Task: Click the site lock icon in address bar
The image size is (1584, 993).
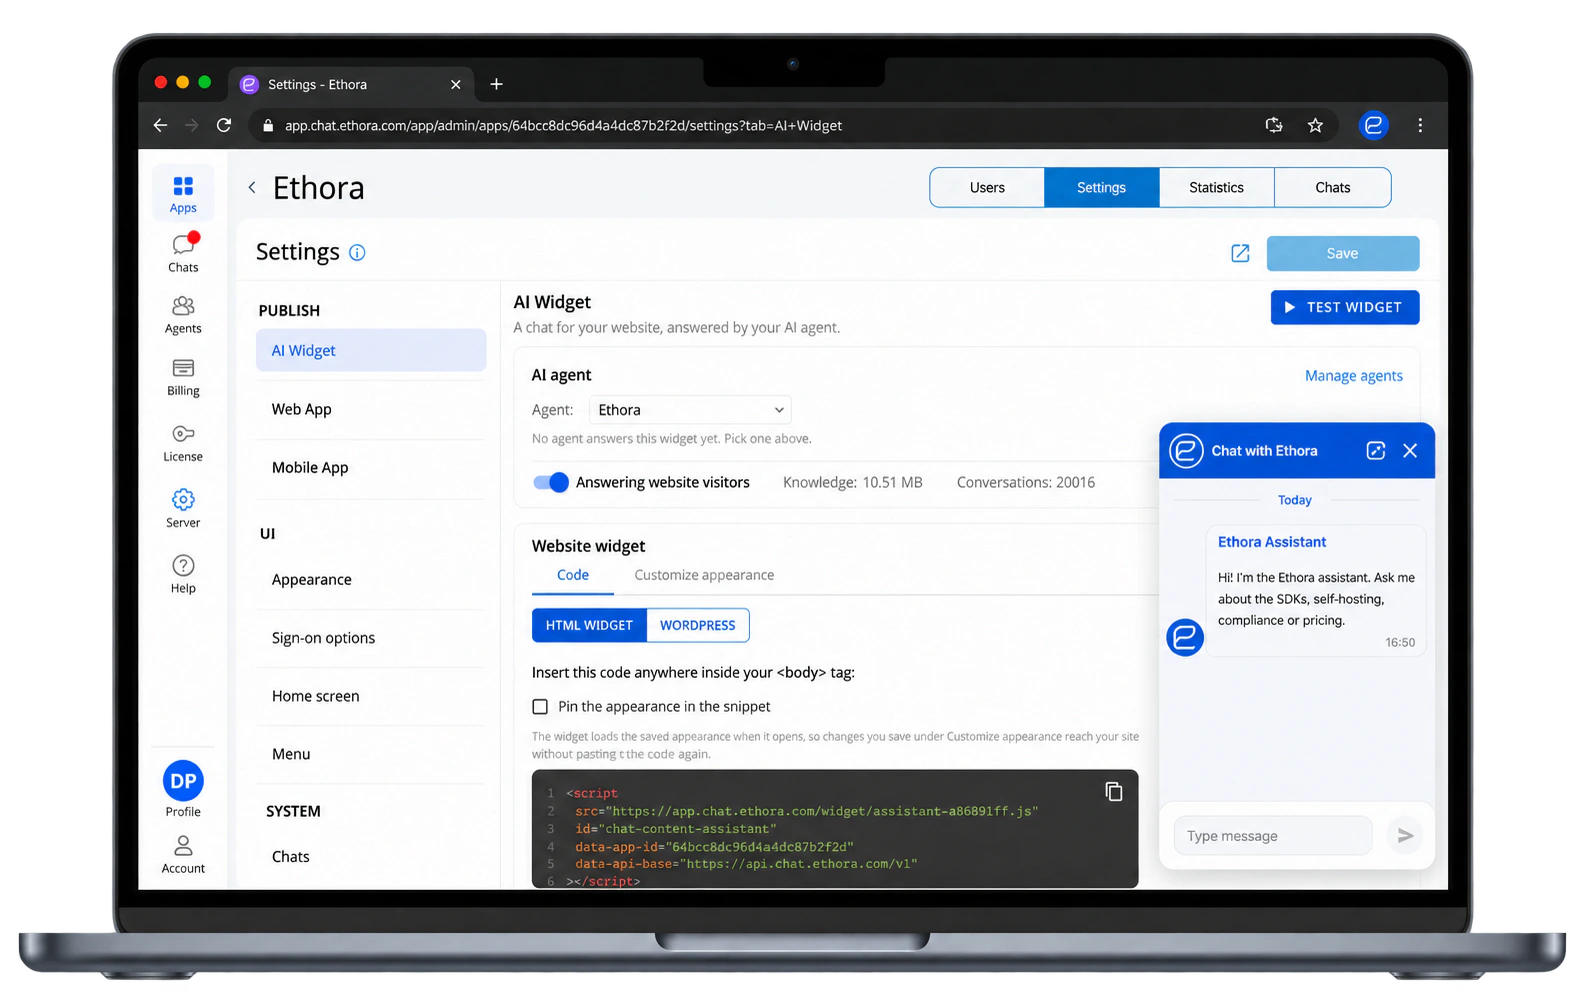Action: click(x=267, y=126)
